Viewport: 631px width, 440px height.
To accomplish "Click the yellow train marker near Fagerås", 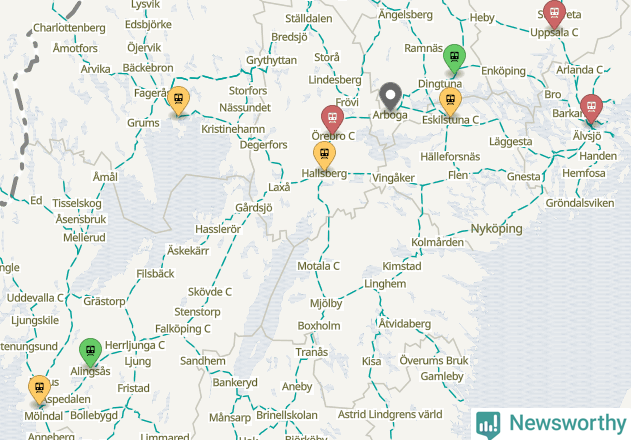I will tap(179, 101).
